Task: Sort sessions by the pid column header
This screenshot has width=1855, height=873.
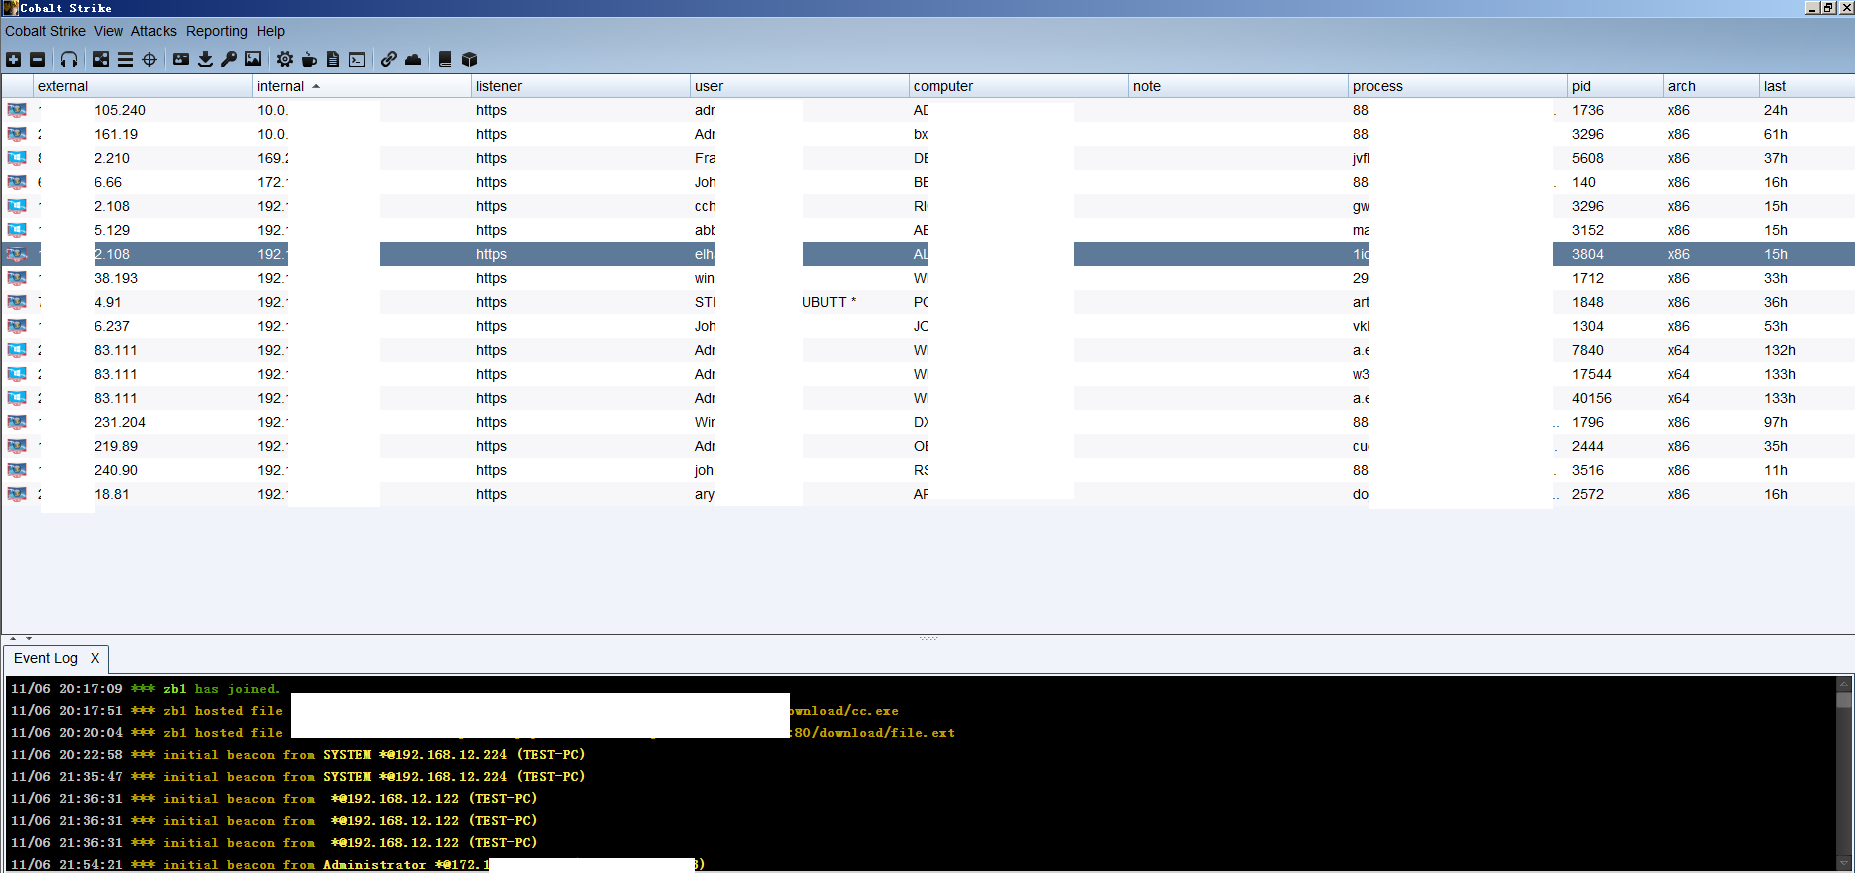Action: [x=1581, y=86]
